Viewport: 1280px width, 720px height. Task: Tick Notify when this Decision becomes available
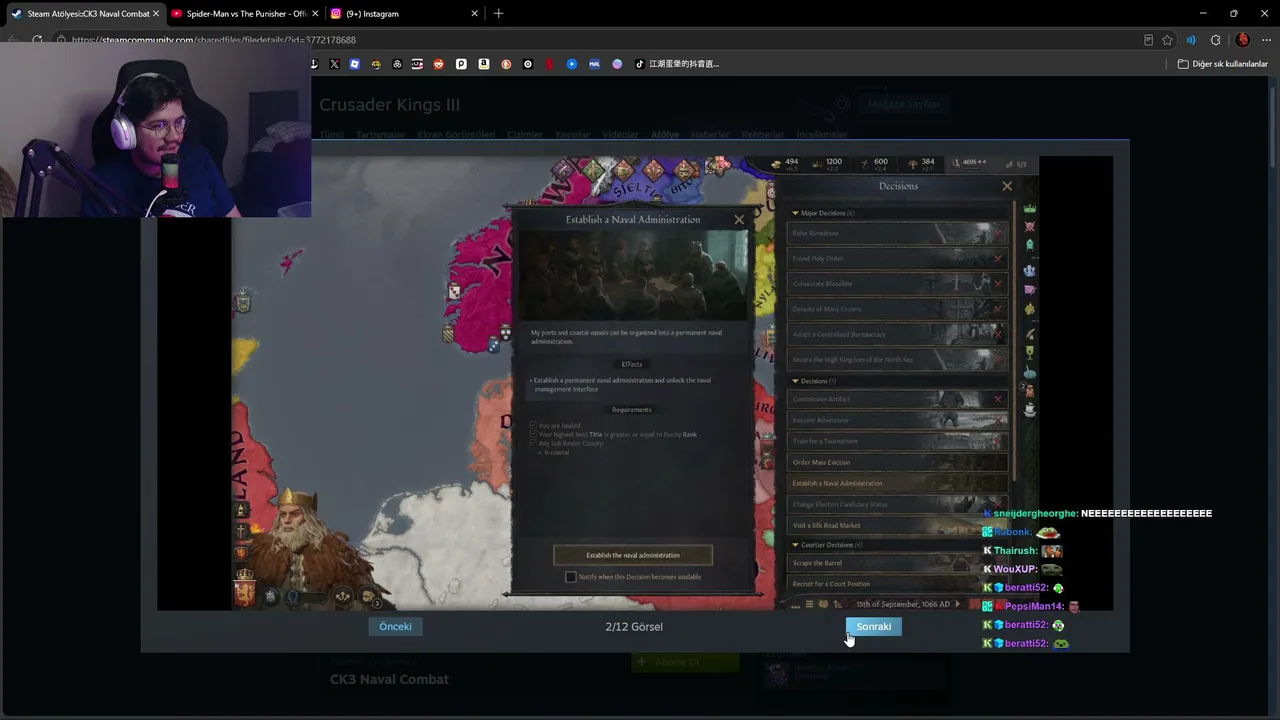pyautogui.click(x=571, y=577)
